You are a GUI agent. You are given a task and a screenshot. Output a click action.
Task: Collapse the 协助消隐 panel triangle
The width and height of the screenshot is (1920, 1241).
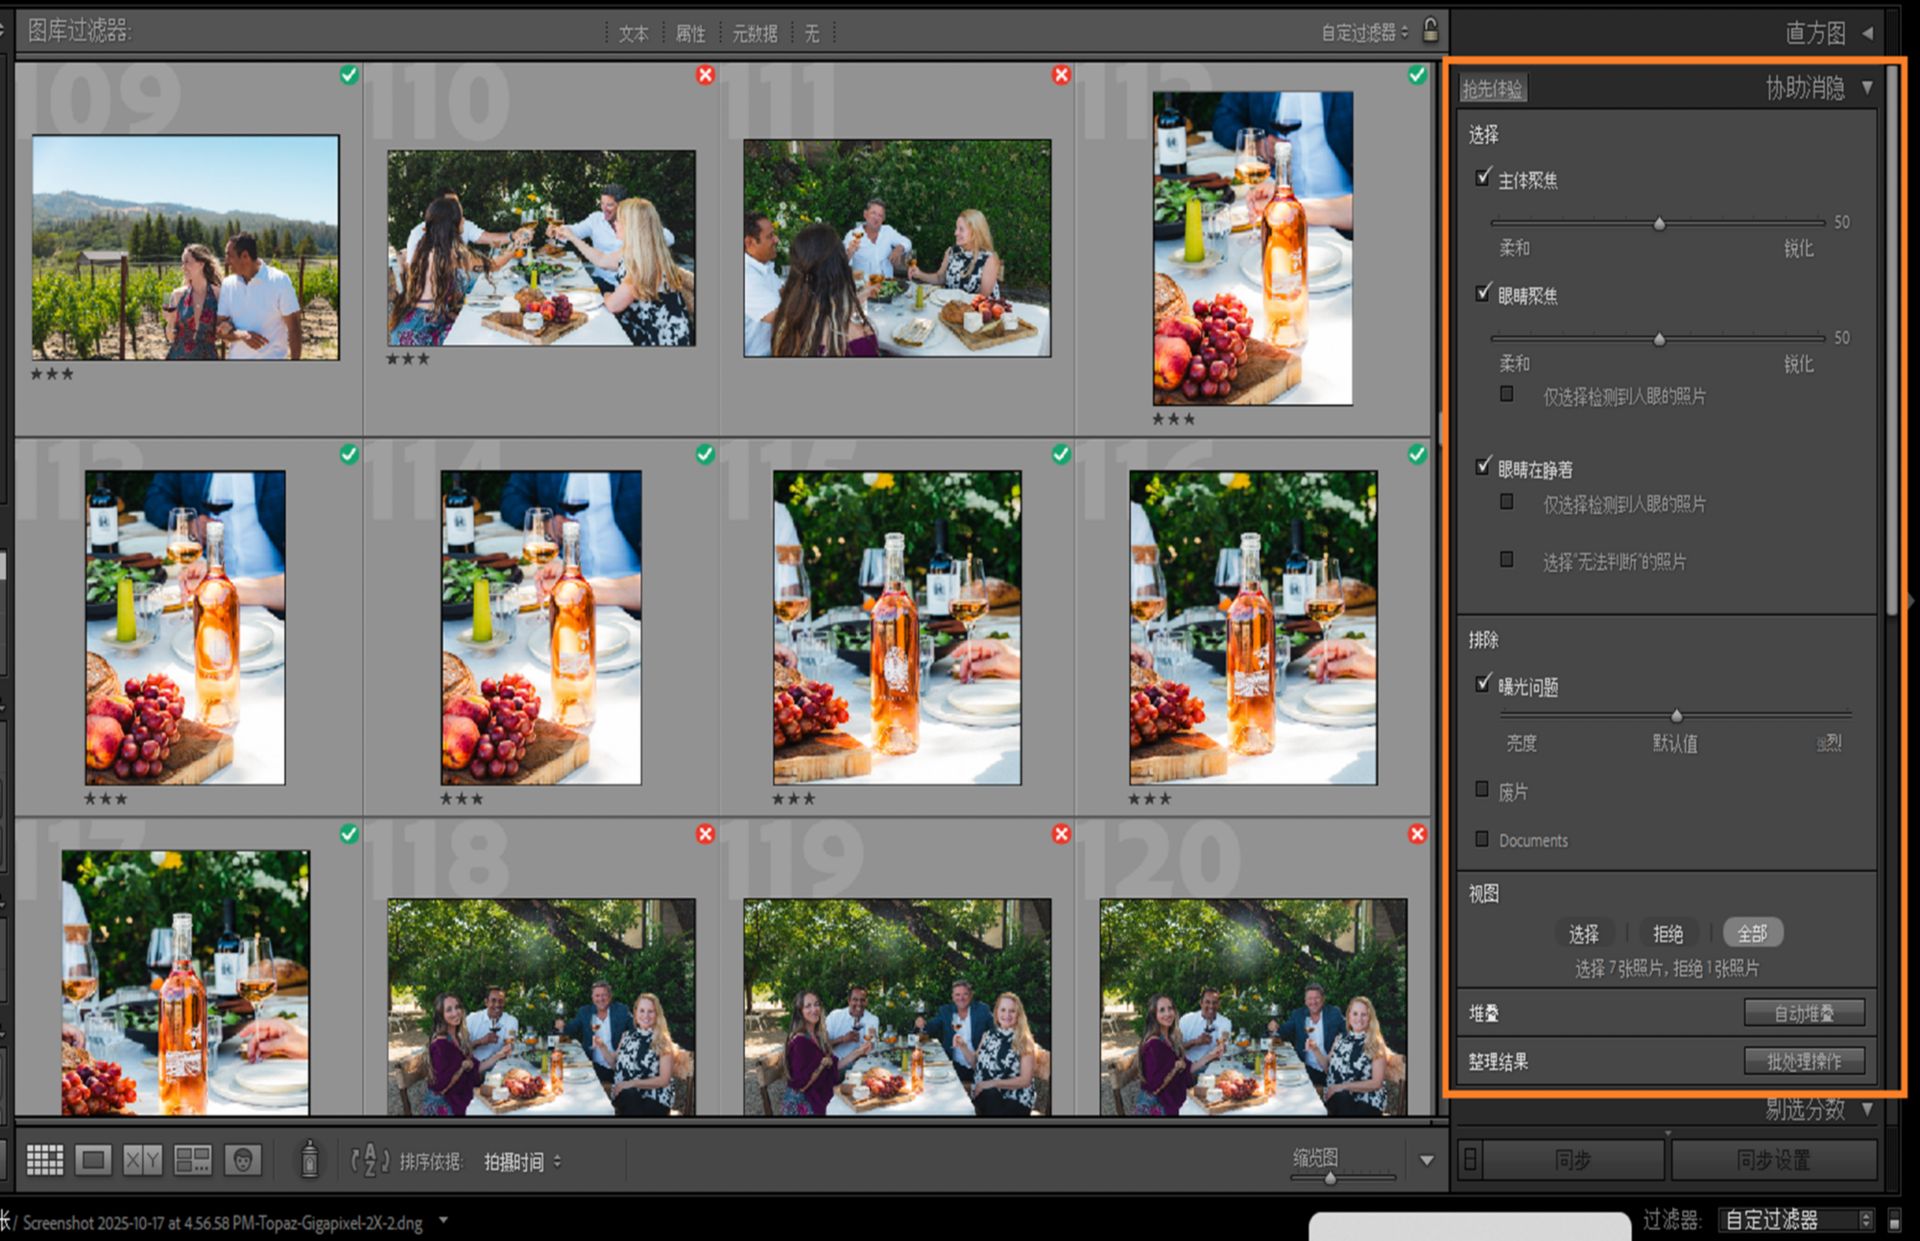click(x=1867, y=88)
